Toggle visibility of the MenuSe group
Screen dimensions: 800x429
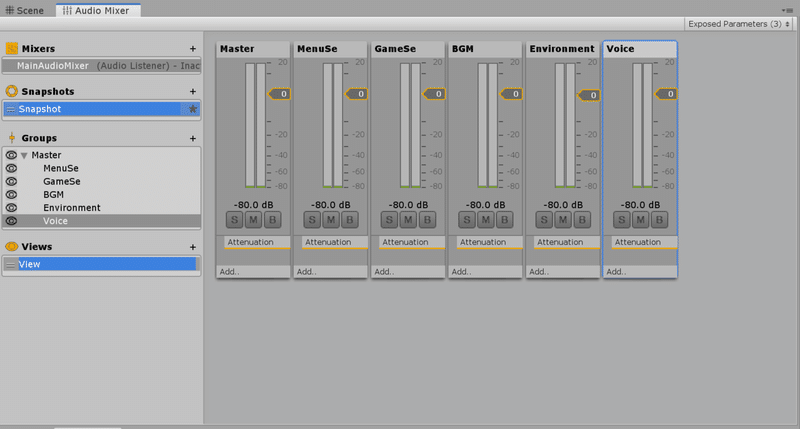click(x=11, y=168)
